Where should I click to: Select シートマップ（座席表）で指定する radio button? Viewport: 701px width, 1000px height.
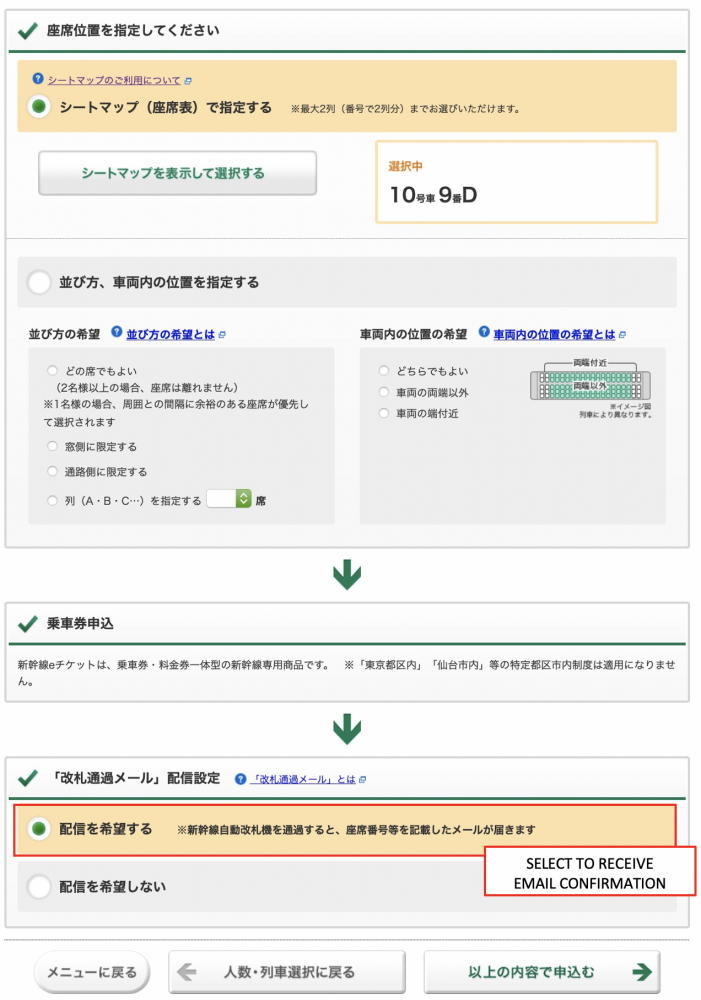(x=39, y=107)
